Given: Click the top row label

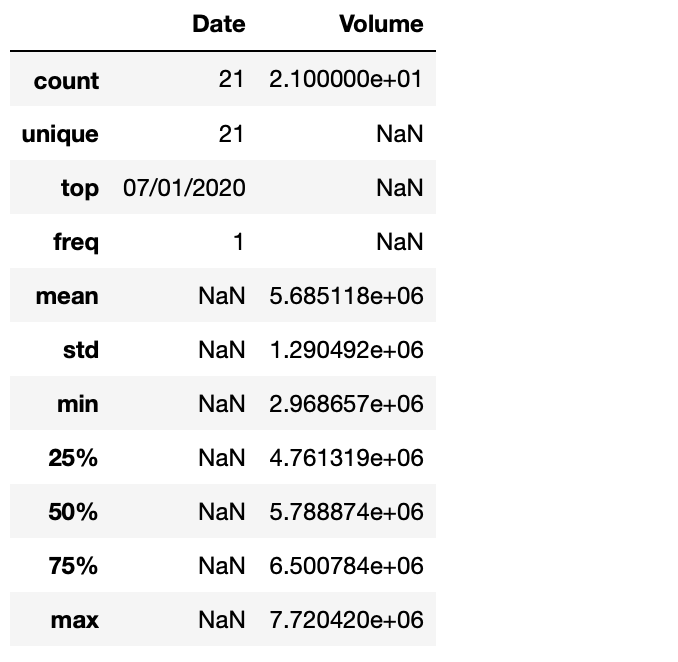Looking at the screenshot, I should click(79, 189).
